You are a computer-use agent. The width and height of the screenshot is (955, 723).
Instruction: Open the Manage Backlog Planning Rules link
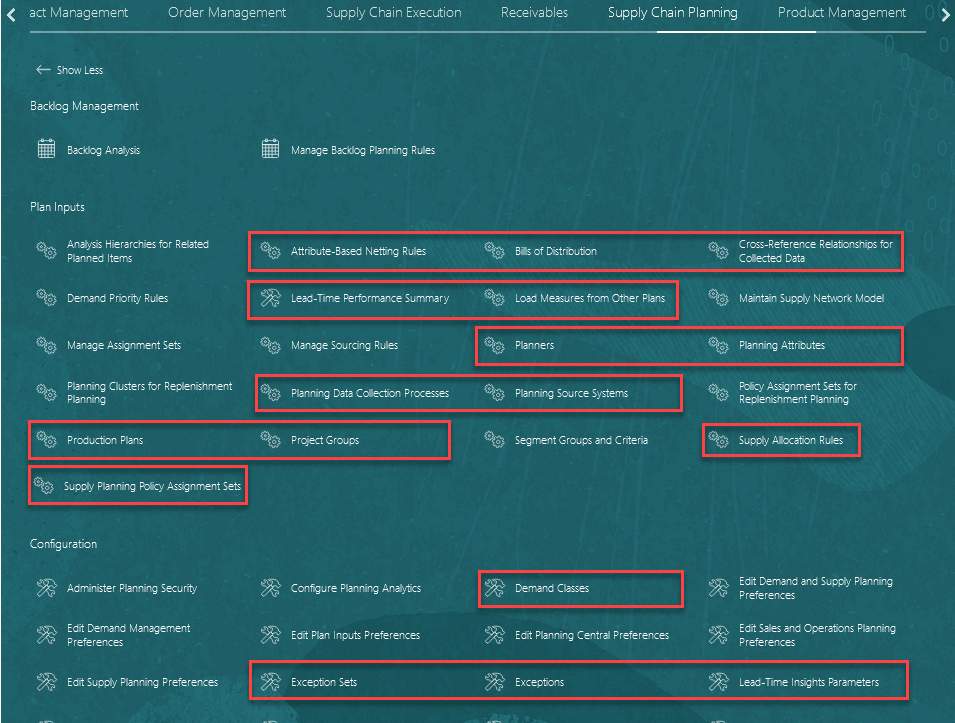tap(363, 150)
